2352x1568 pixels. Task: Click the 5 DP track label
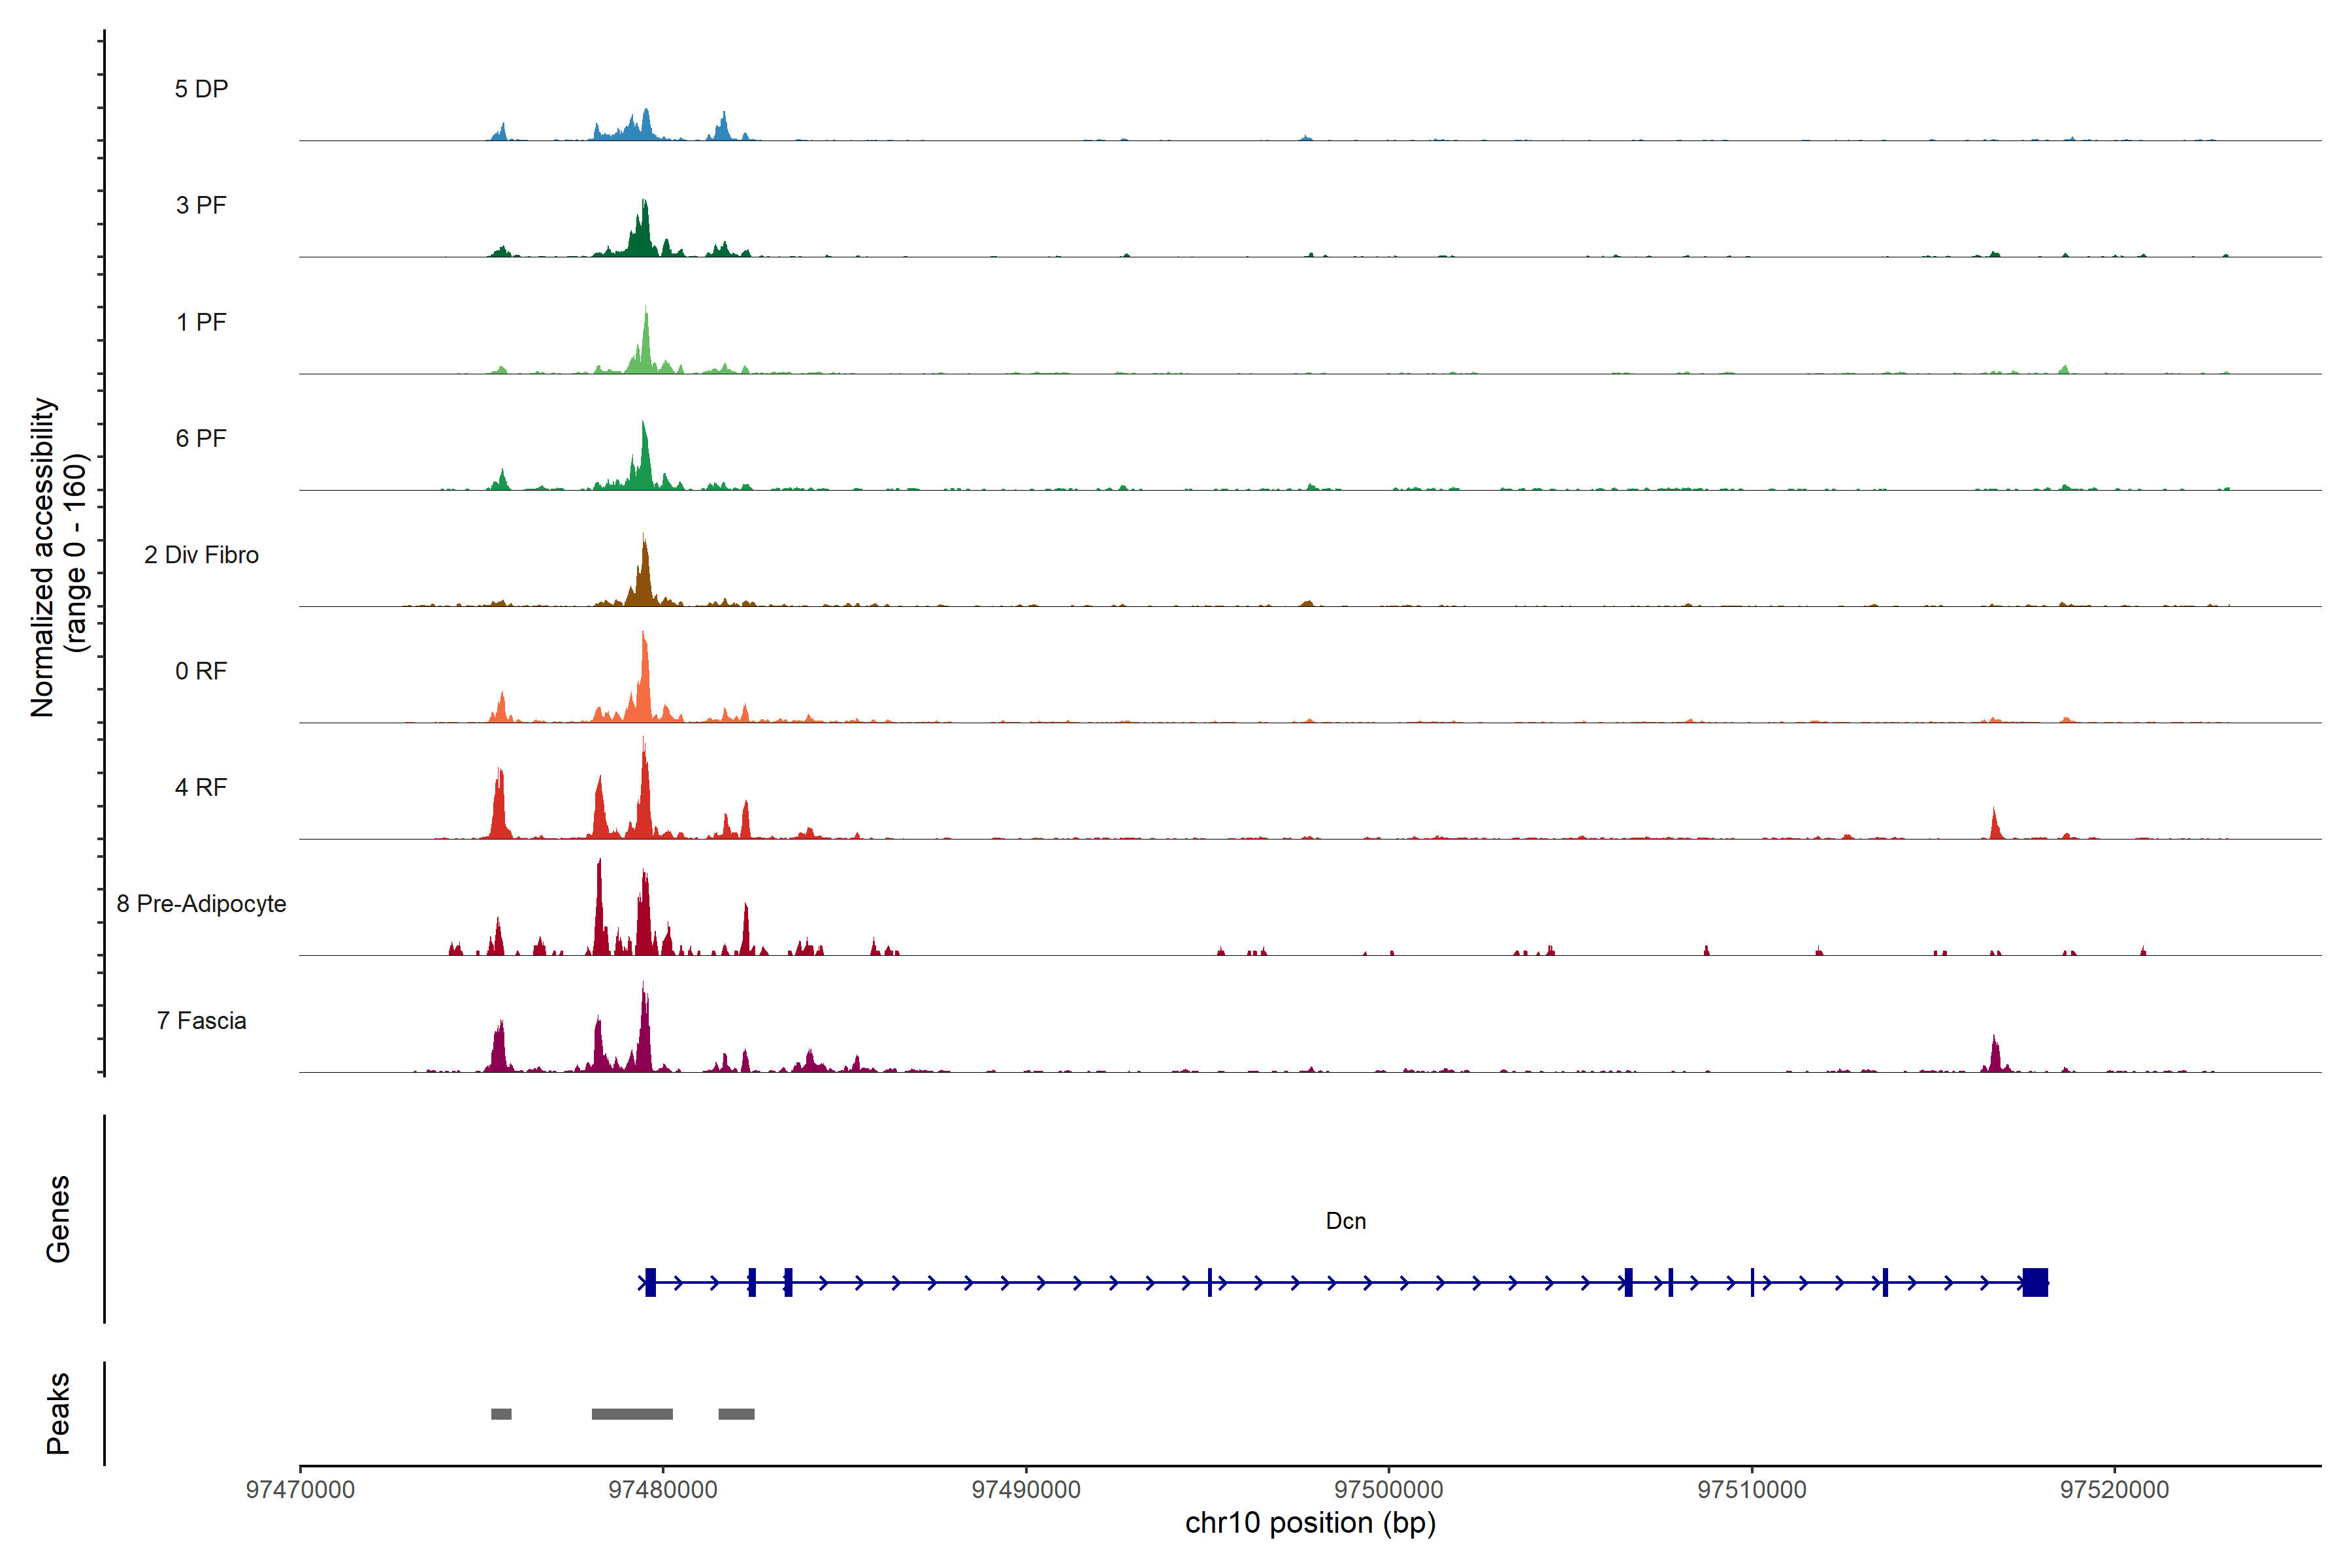pos(201,89)
